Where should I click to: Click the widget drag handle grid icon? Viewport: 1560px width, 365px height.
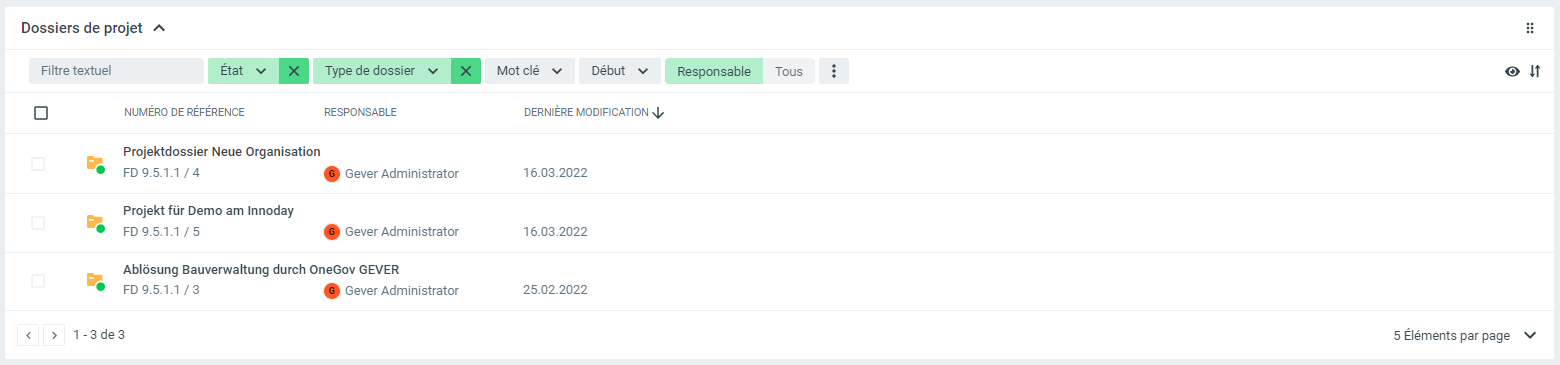pos(1530,28)
